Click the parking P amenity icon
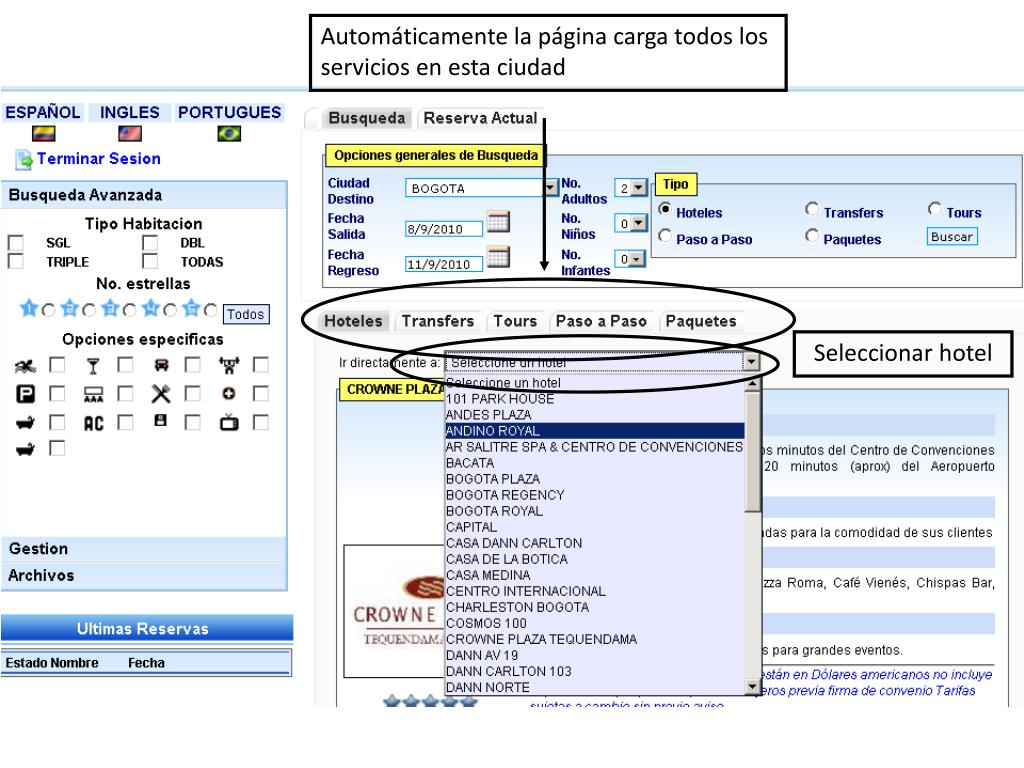The height and width of the screenshot is (768, 1024). (x=25, y=394)
